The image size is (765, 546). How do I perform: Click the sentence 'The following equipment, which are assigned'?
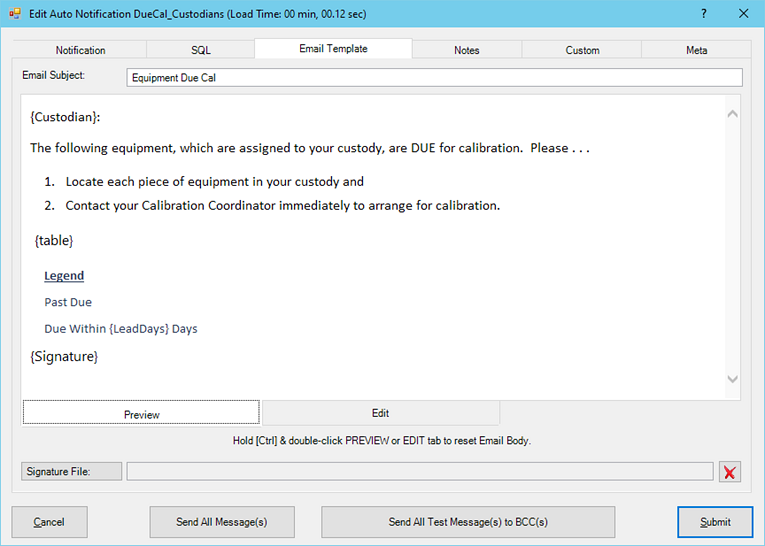[x=310, y=148]
